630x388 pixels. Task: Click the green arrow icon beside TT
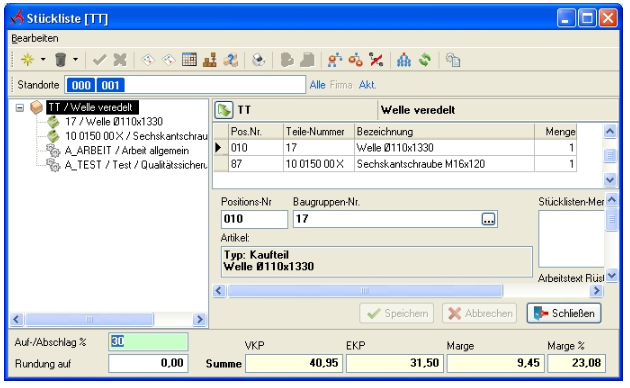tap(224, 110)
